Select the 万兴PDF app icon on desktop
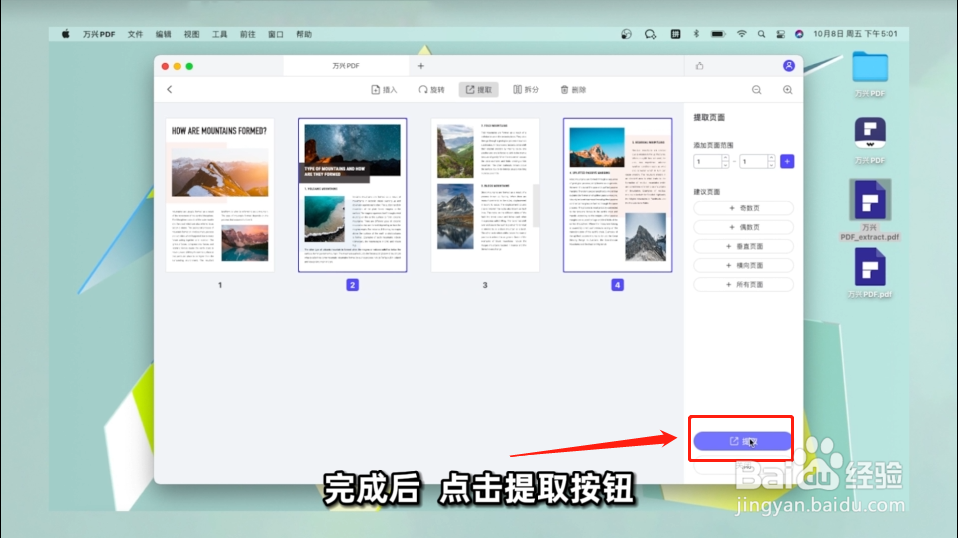The image size is (958, 538). click(x=870, y=140)
